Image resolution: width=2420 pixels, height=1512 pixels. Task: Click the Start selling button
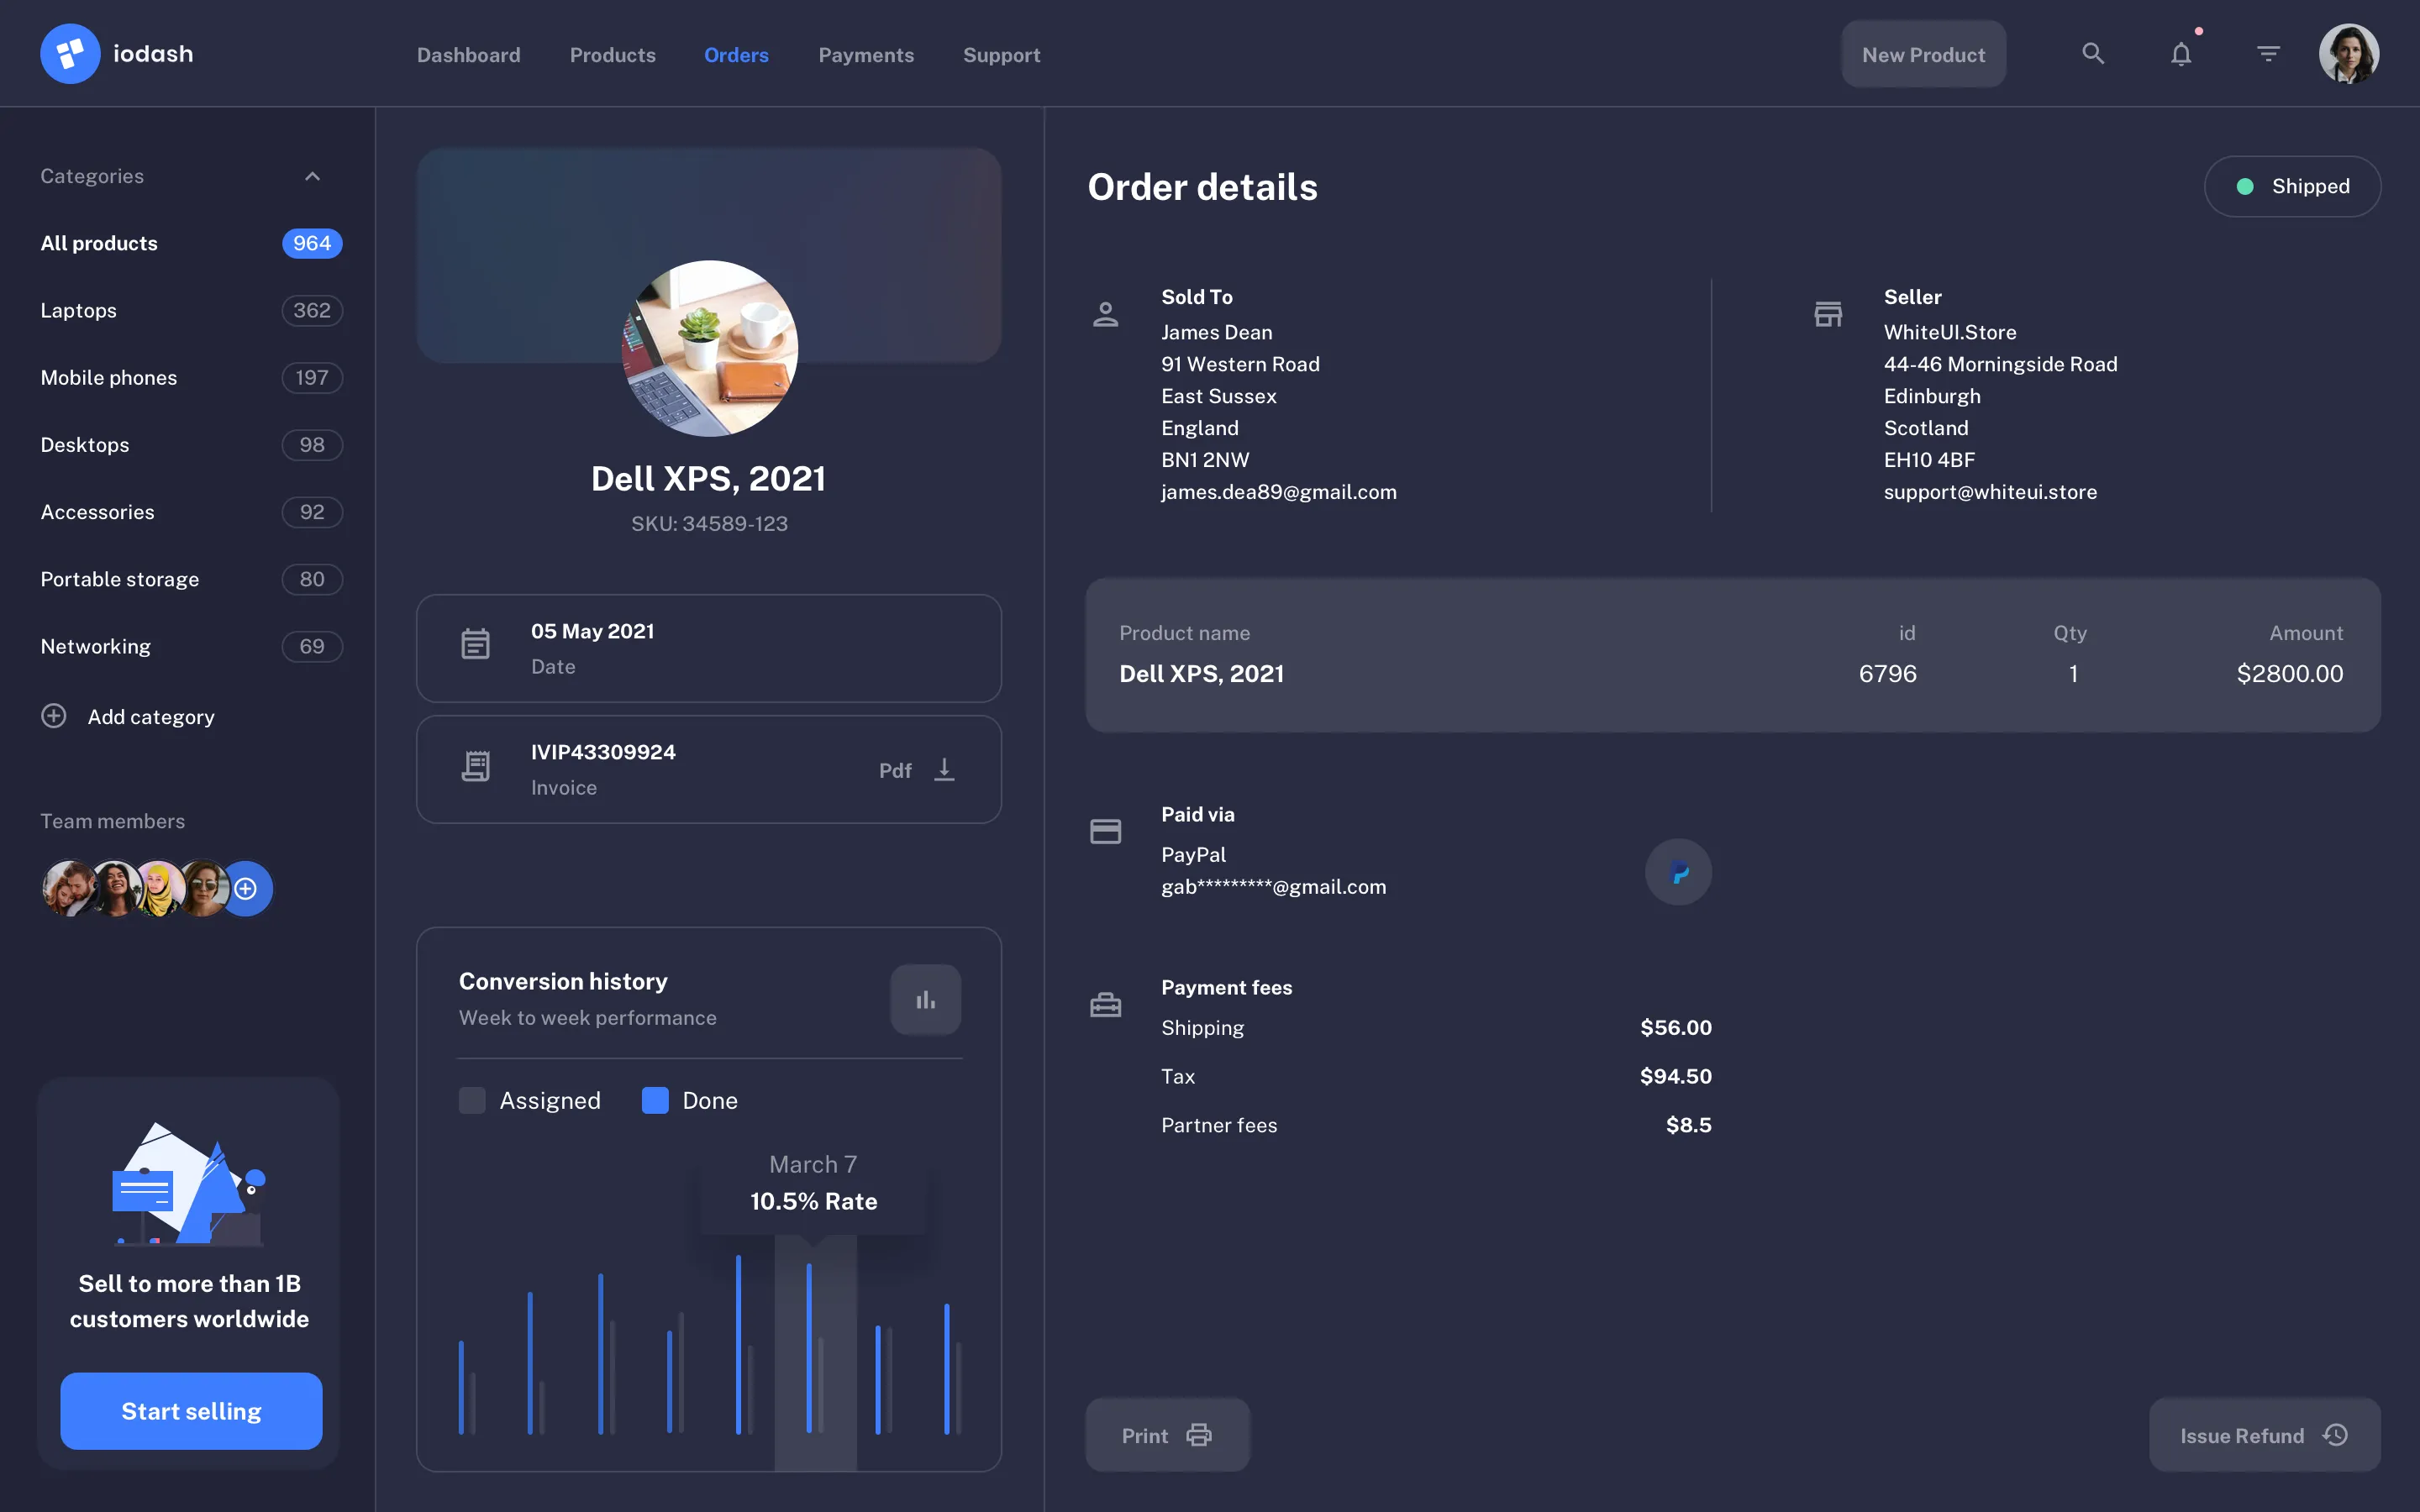(190, 1411)
